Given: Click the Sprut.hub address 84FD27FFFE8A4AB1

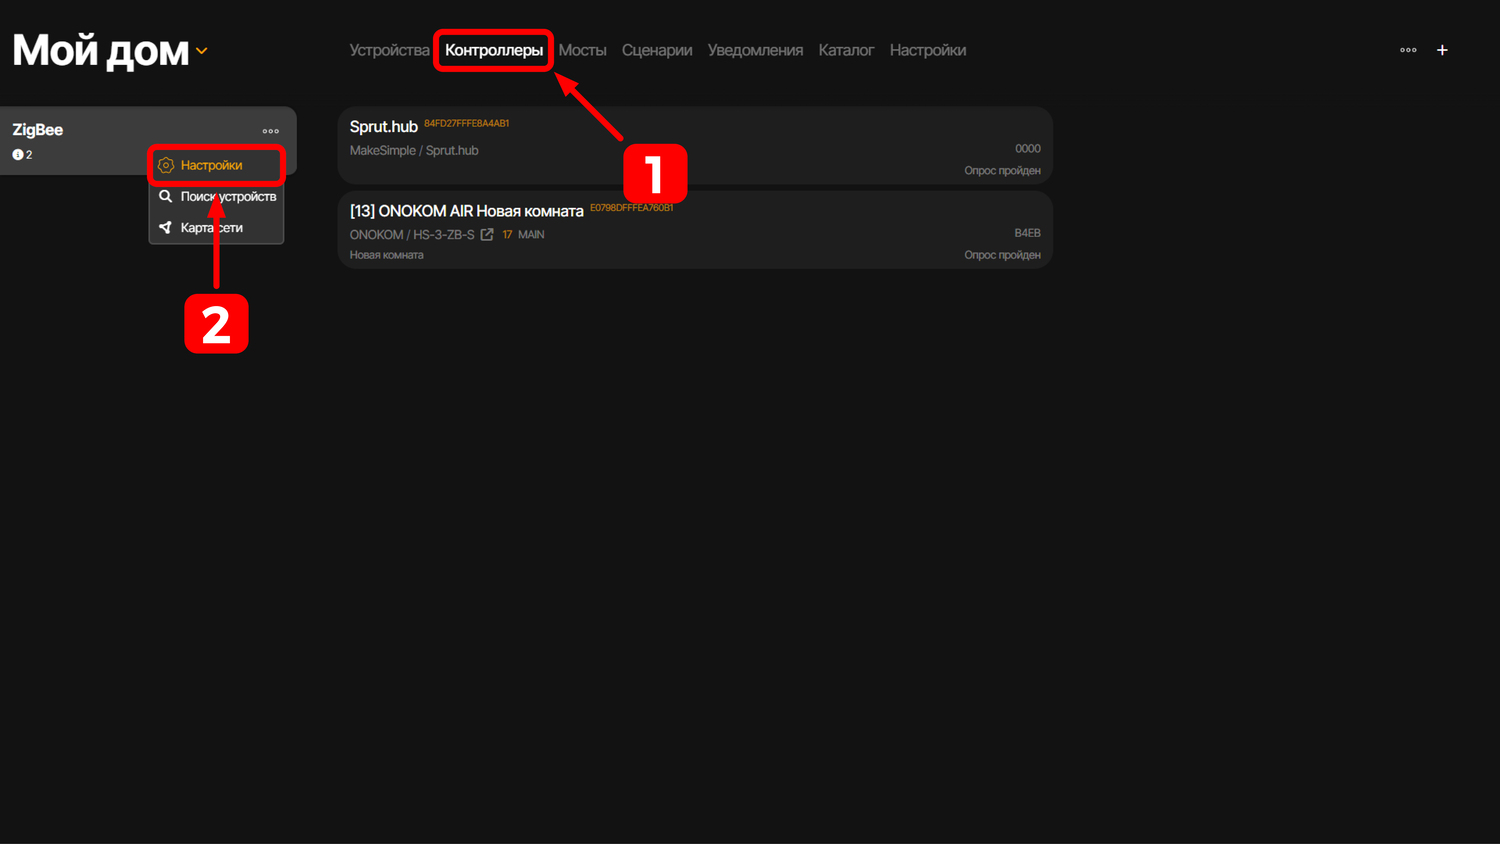Looking at the screenshot, I should click(x=466, y=124).
